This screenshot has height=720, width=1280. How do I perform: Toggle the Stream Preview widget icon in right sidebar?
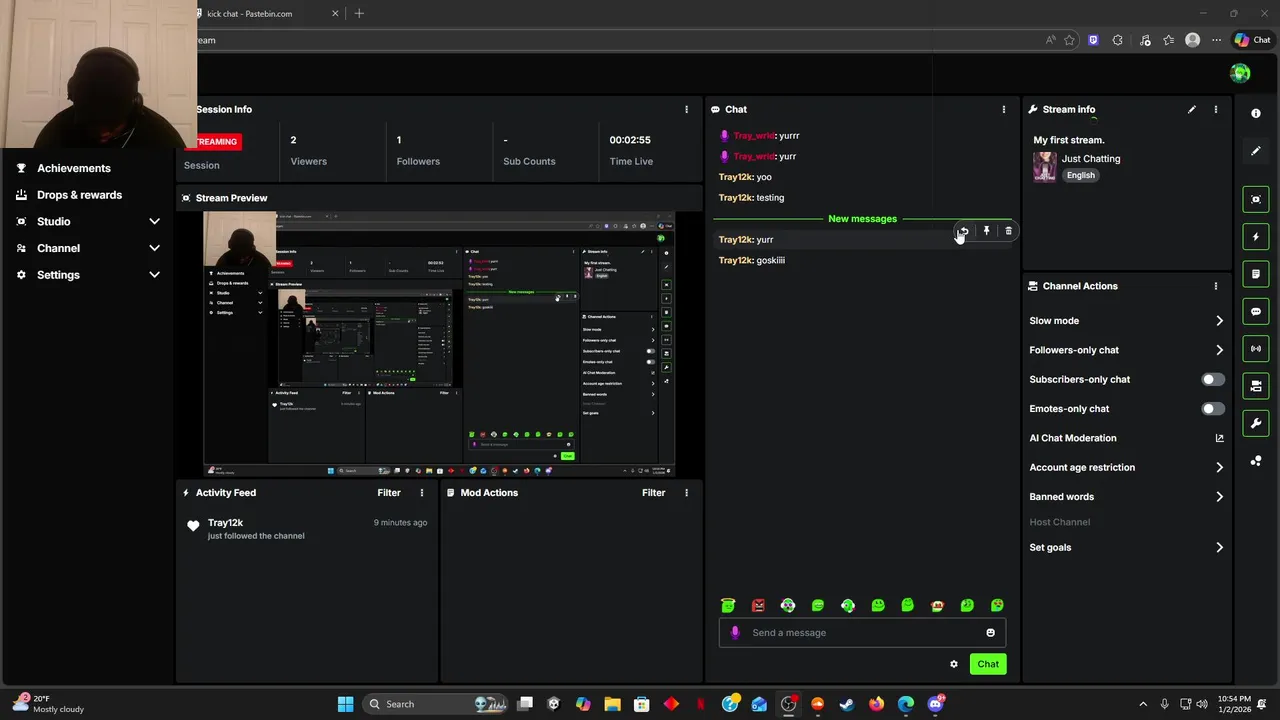coord(1256,199)
